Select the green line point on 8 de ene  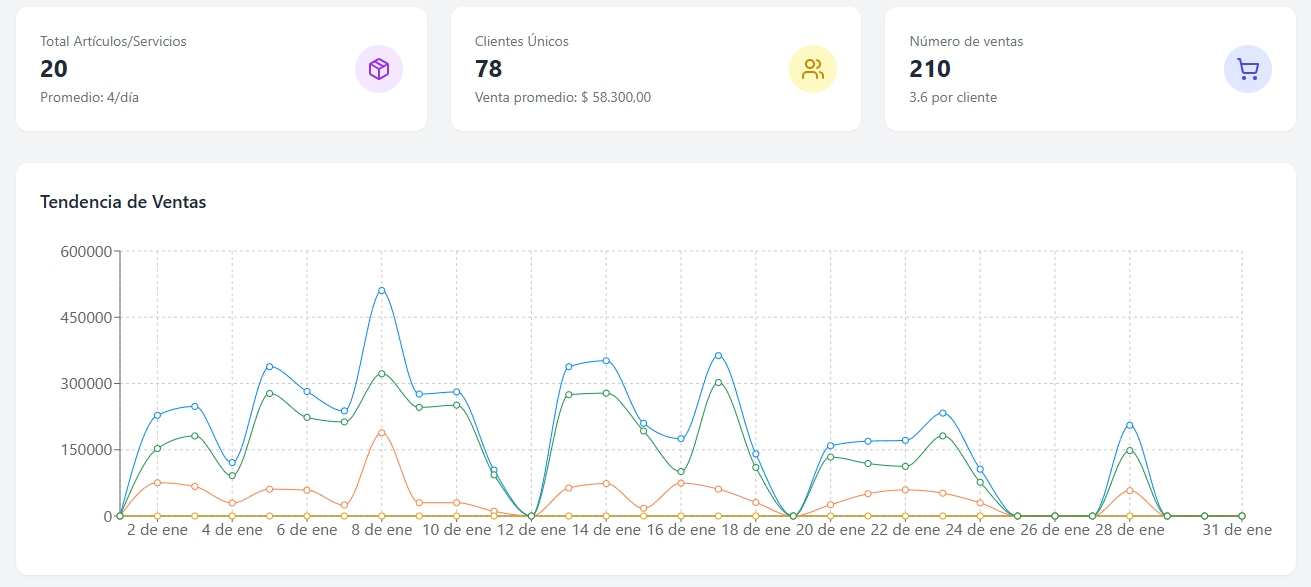click(x=382, y=373)
